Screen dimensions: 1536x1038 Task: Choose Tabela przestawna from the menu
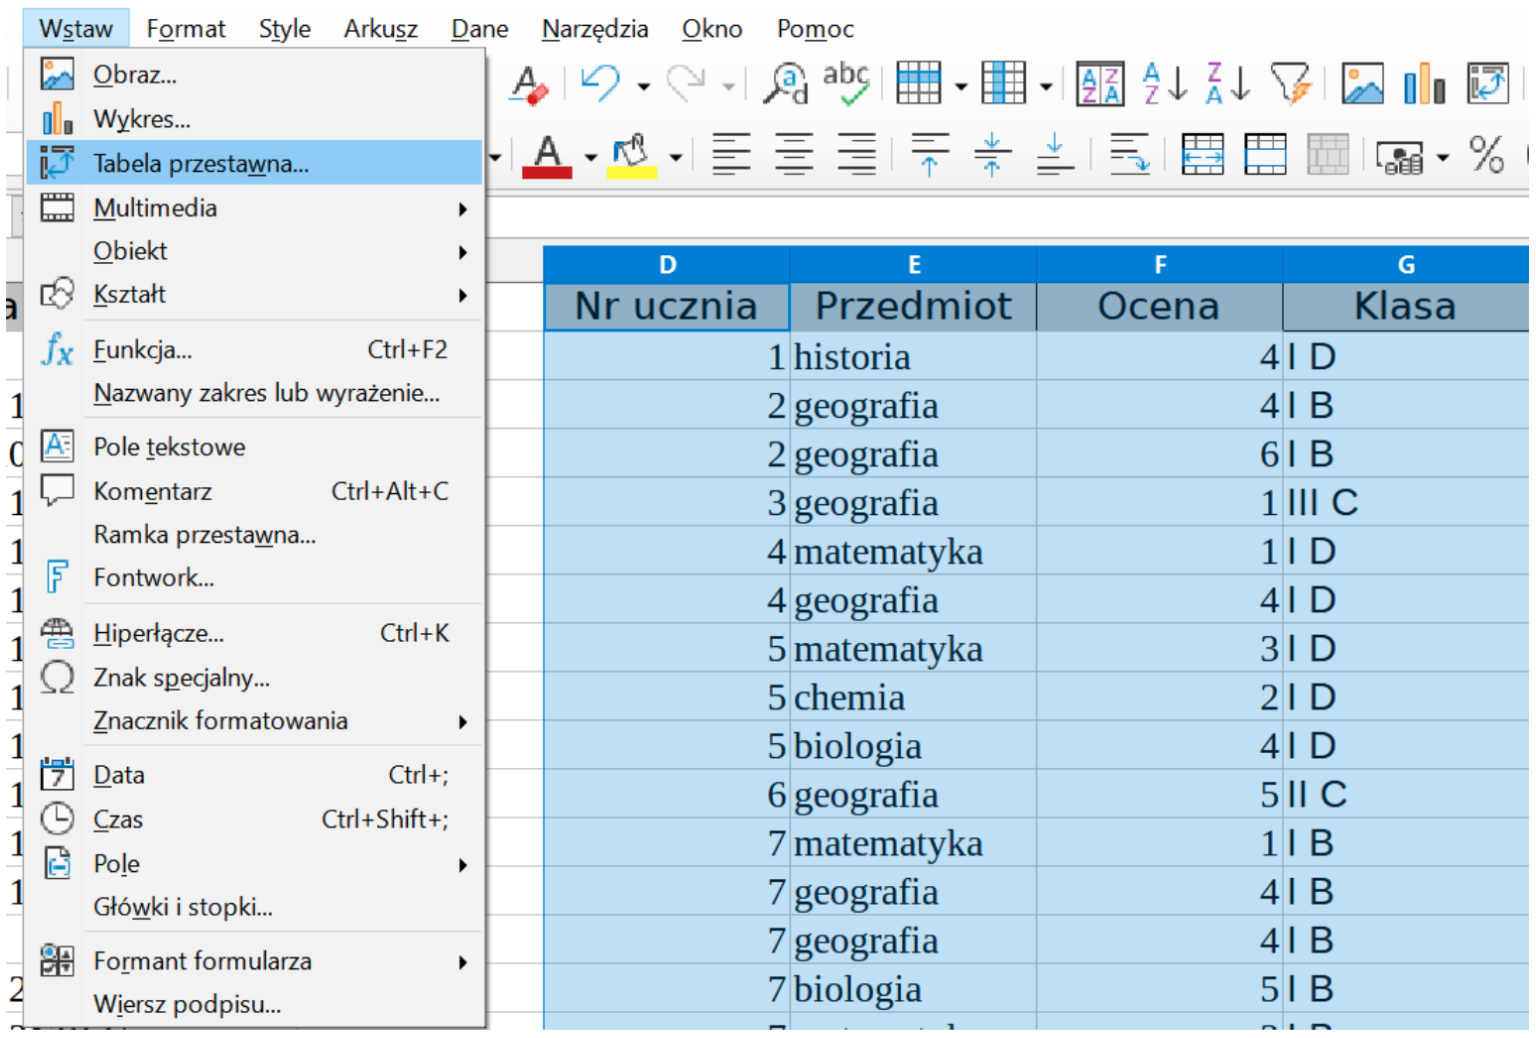(200, 163)
